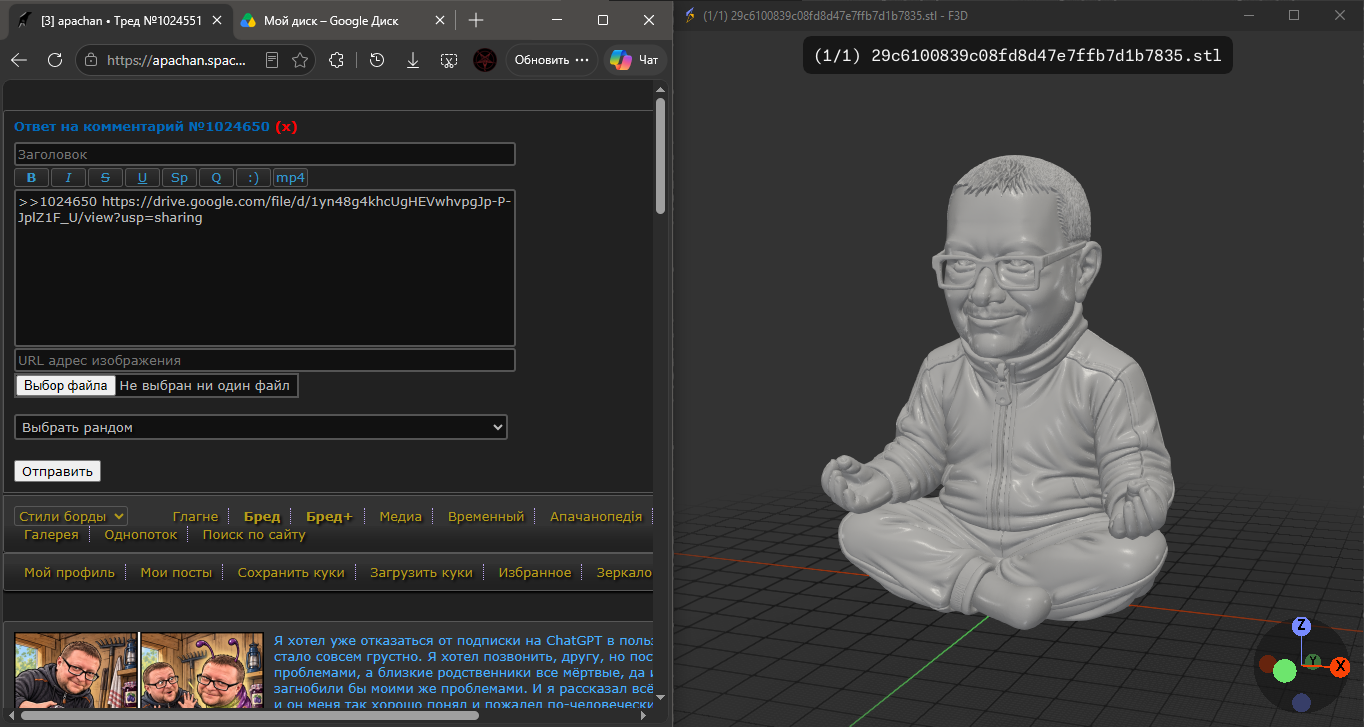The height and width of the screenshot is (727, 1364).
Task: Click the Заголовок title input field
Action: point(265,154)
